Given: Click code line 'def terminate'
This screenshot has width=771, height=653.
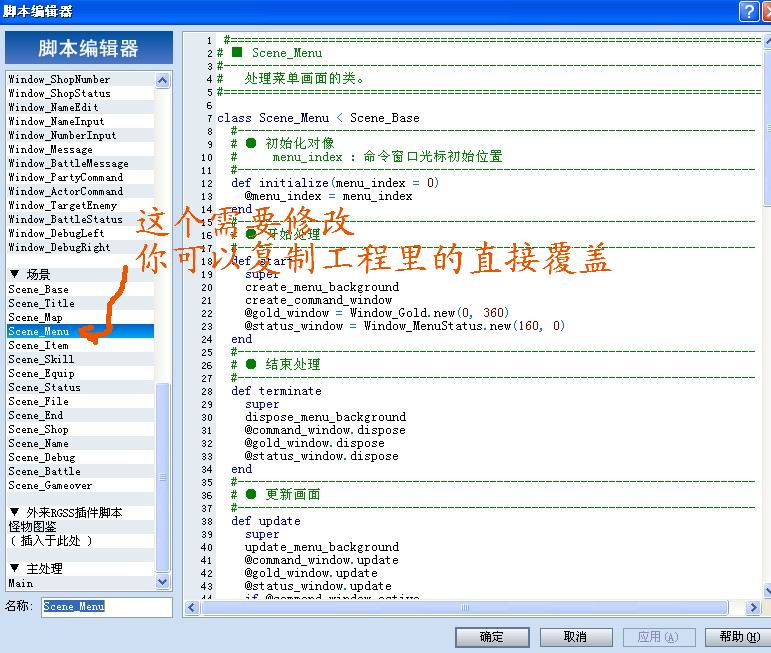Looking at the screenshot, I should pyautogui.click(x=276, y=391).
